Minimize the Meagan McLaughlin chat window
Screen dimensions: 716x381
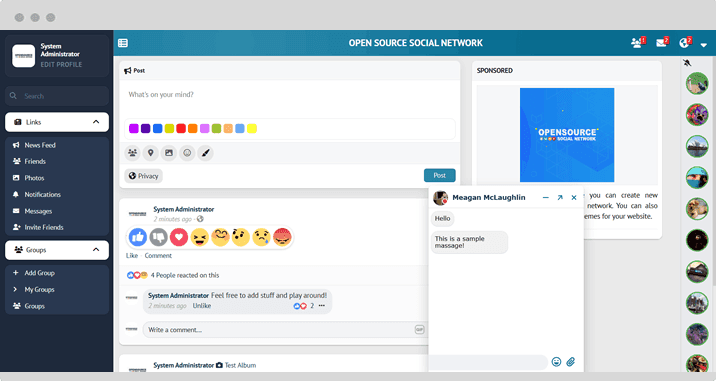(x=546, y=198)
